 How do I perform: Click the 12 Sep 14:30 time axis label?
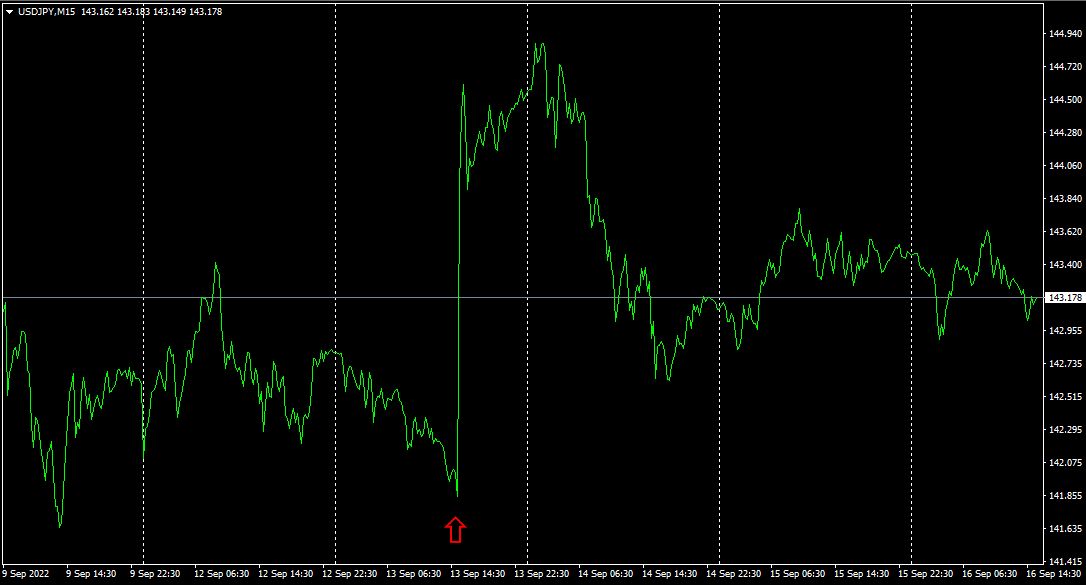pos(285,574)
